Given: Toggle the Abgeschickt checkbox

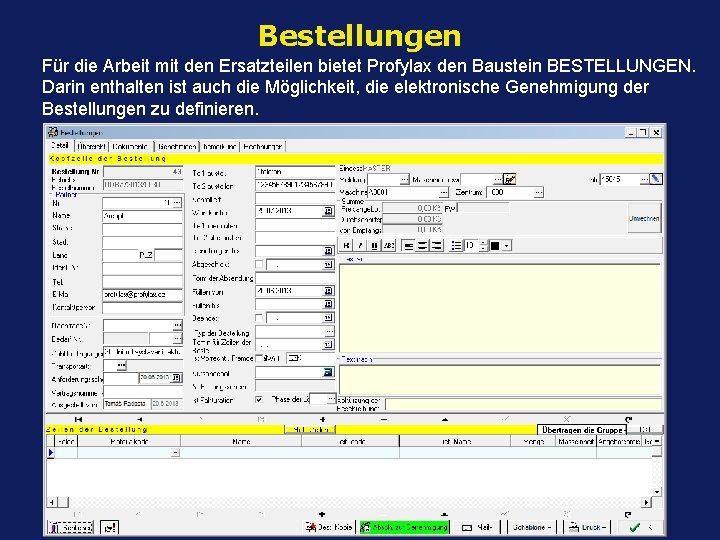Looking at the screenshot, I should [x=259, y=264].
